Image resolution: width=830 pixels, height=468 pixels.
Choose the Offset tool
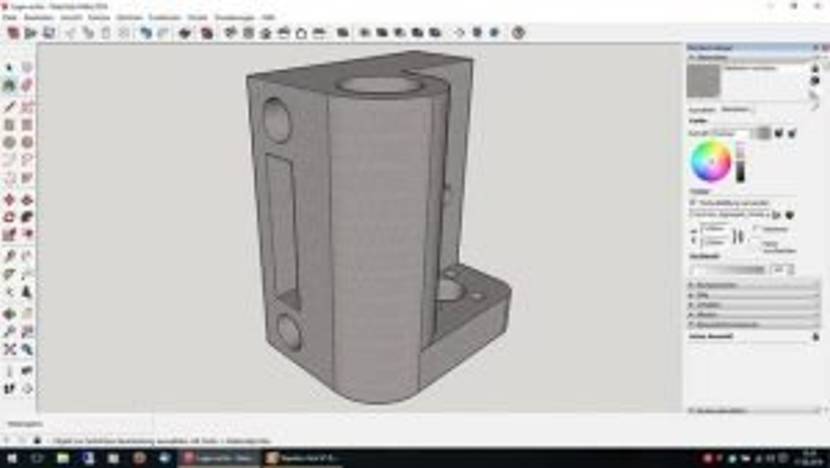pos(27,235)
